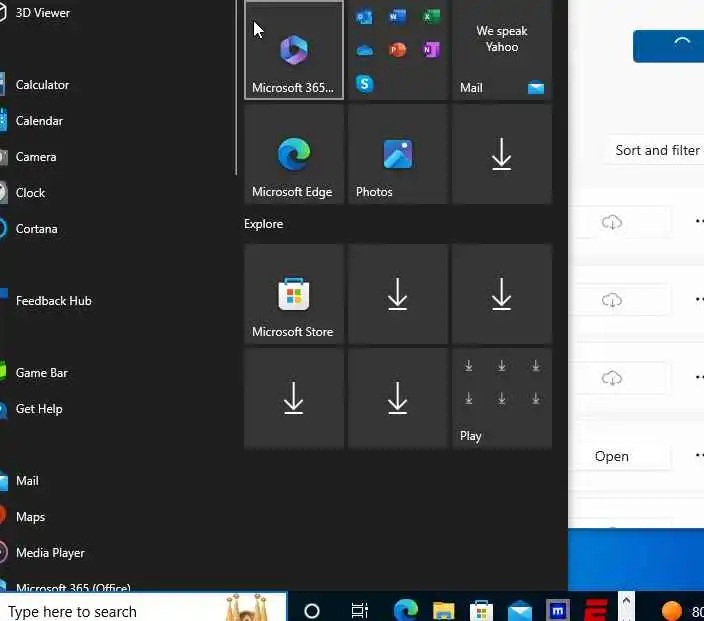Open Microsoft Store from taskbar

pos(481,611)
